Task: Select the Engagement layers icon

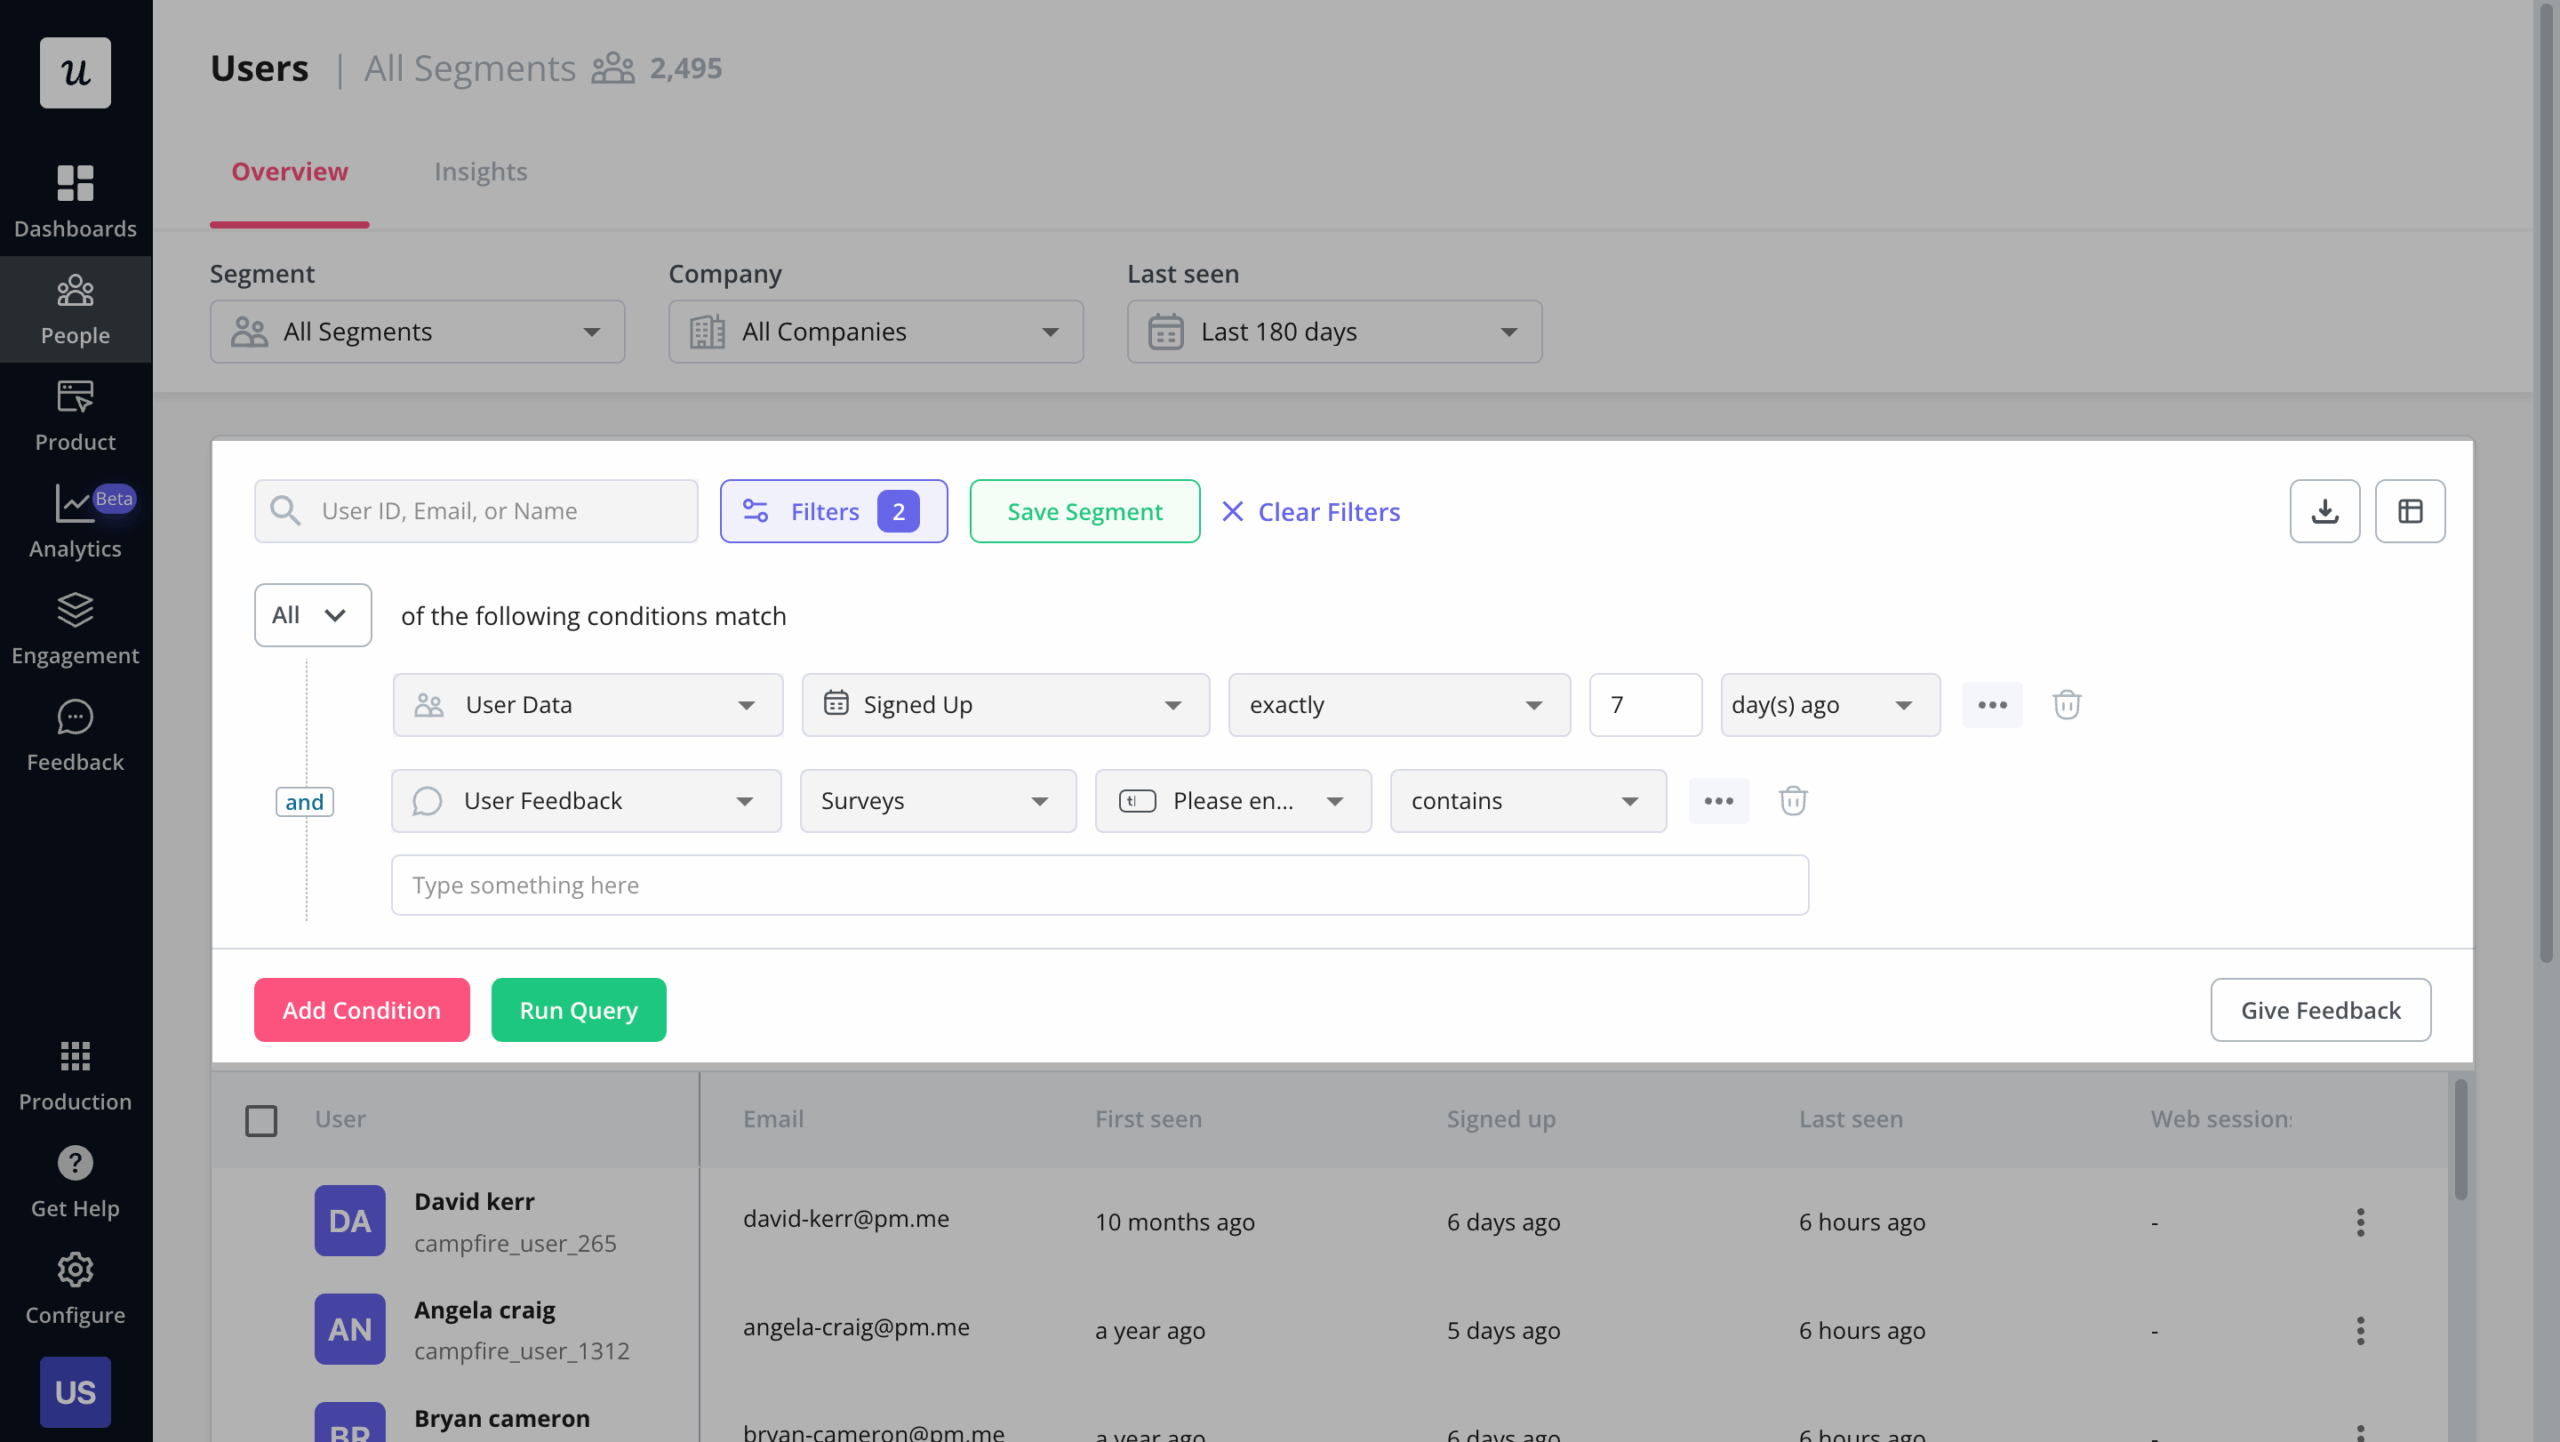Action: coord(75,610)
